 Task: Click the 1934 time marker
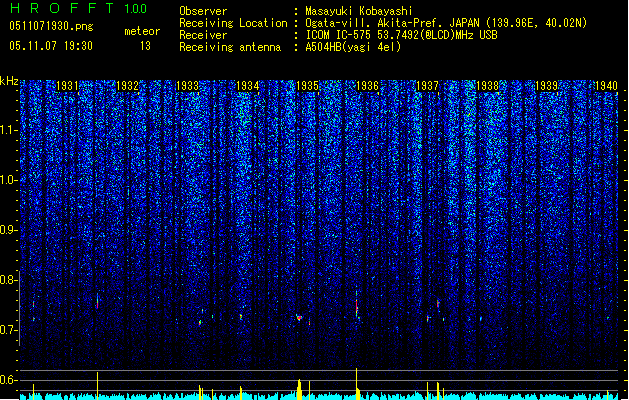click(x=248, y=86)
